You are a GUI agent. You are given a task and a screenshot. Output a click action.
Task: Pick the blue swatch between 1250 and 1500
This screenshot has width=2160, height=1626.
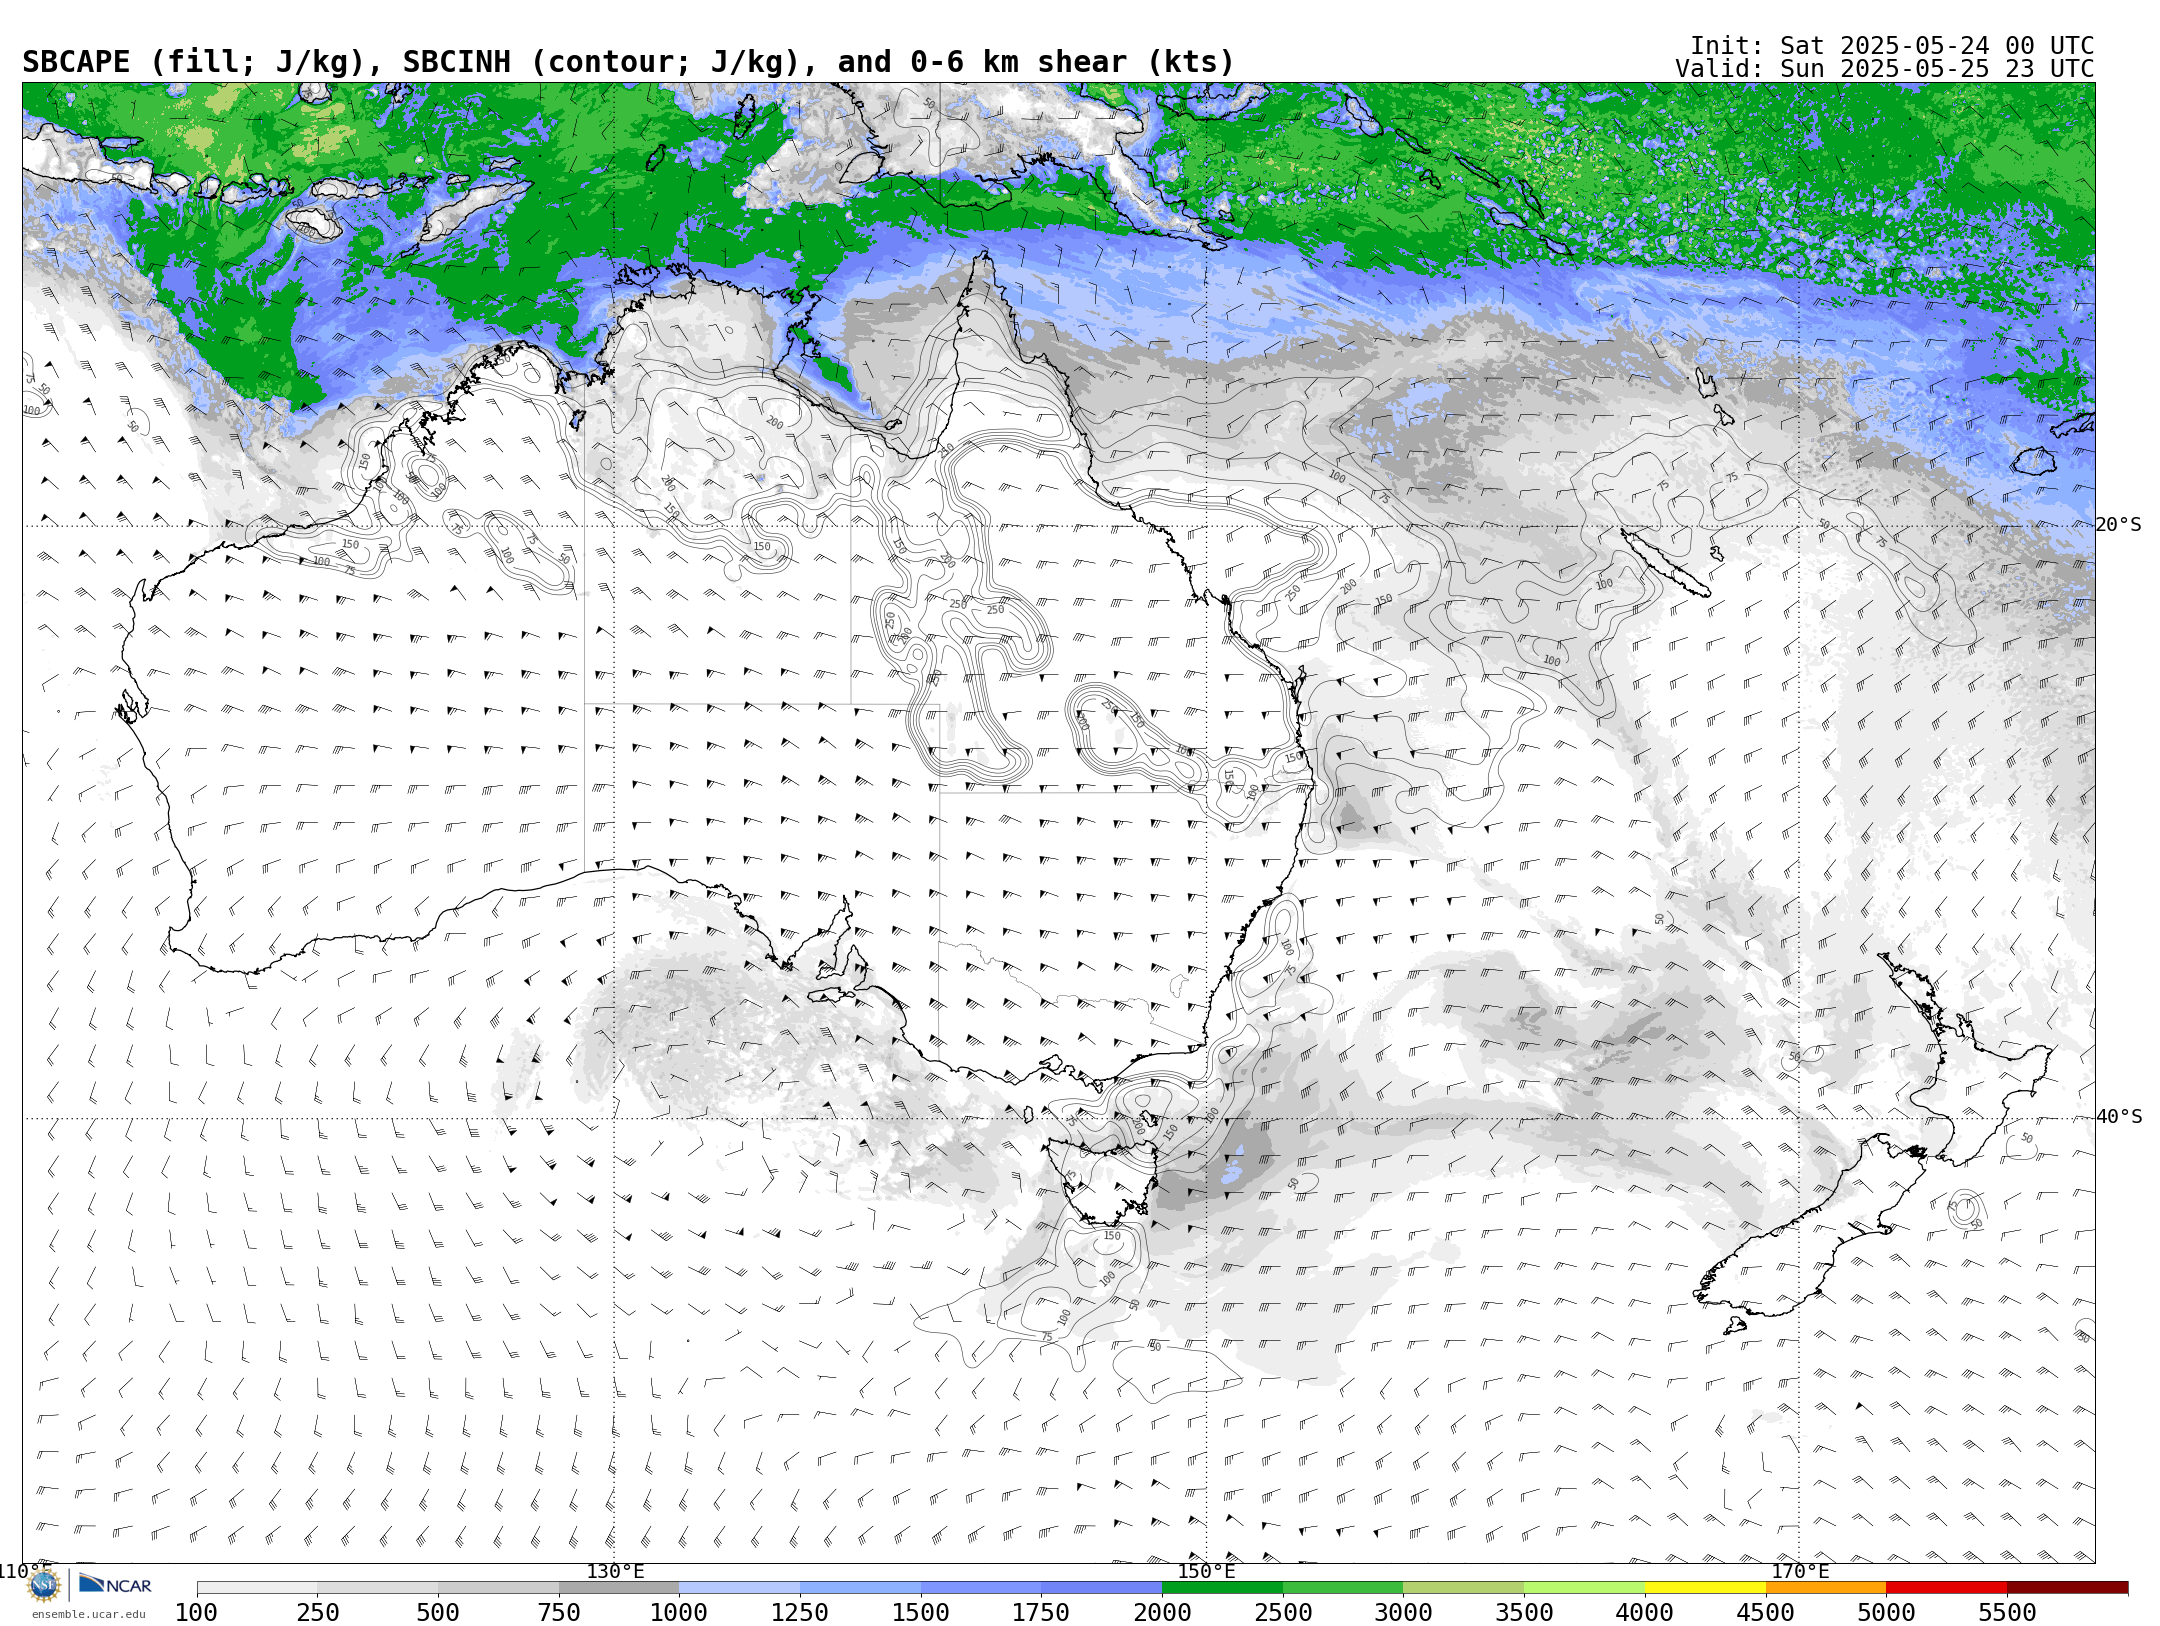[x=861, y=1588]
